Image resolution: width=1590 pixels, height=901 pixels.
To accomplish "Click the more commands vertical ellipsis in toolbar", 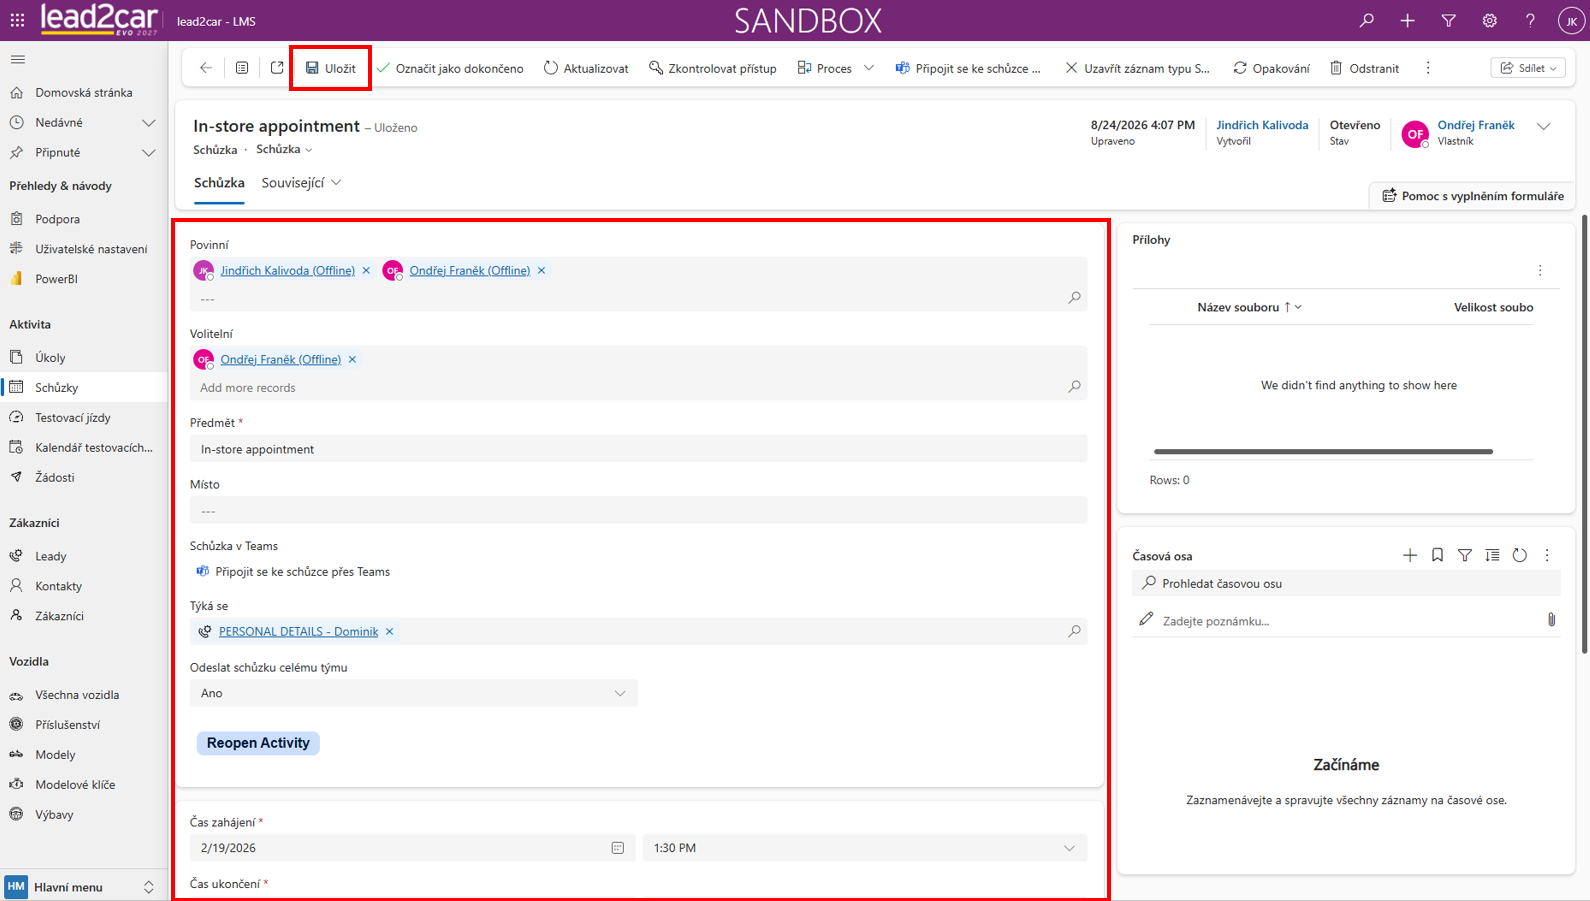I will 1428,68.
